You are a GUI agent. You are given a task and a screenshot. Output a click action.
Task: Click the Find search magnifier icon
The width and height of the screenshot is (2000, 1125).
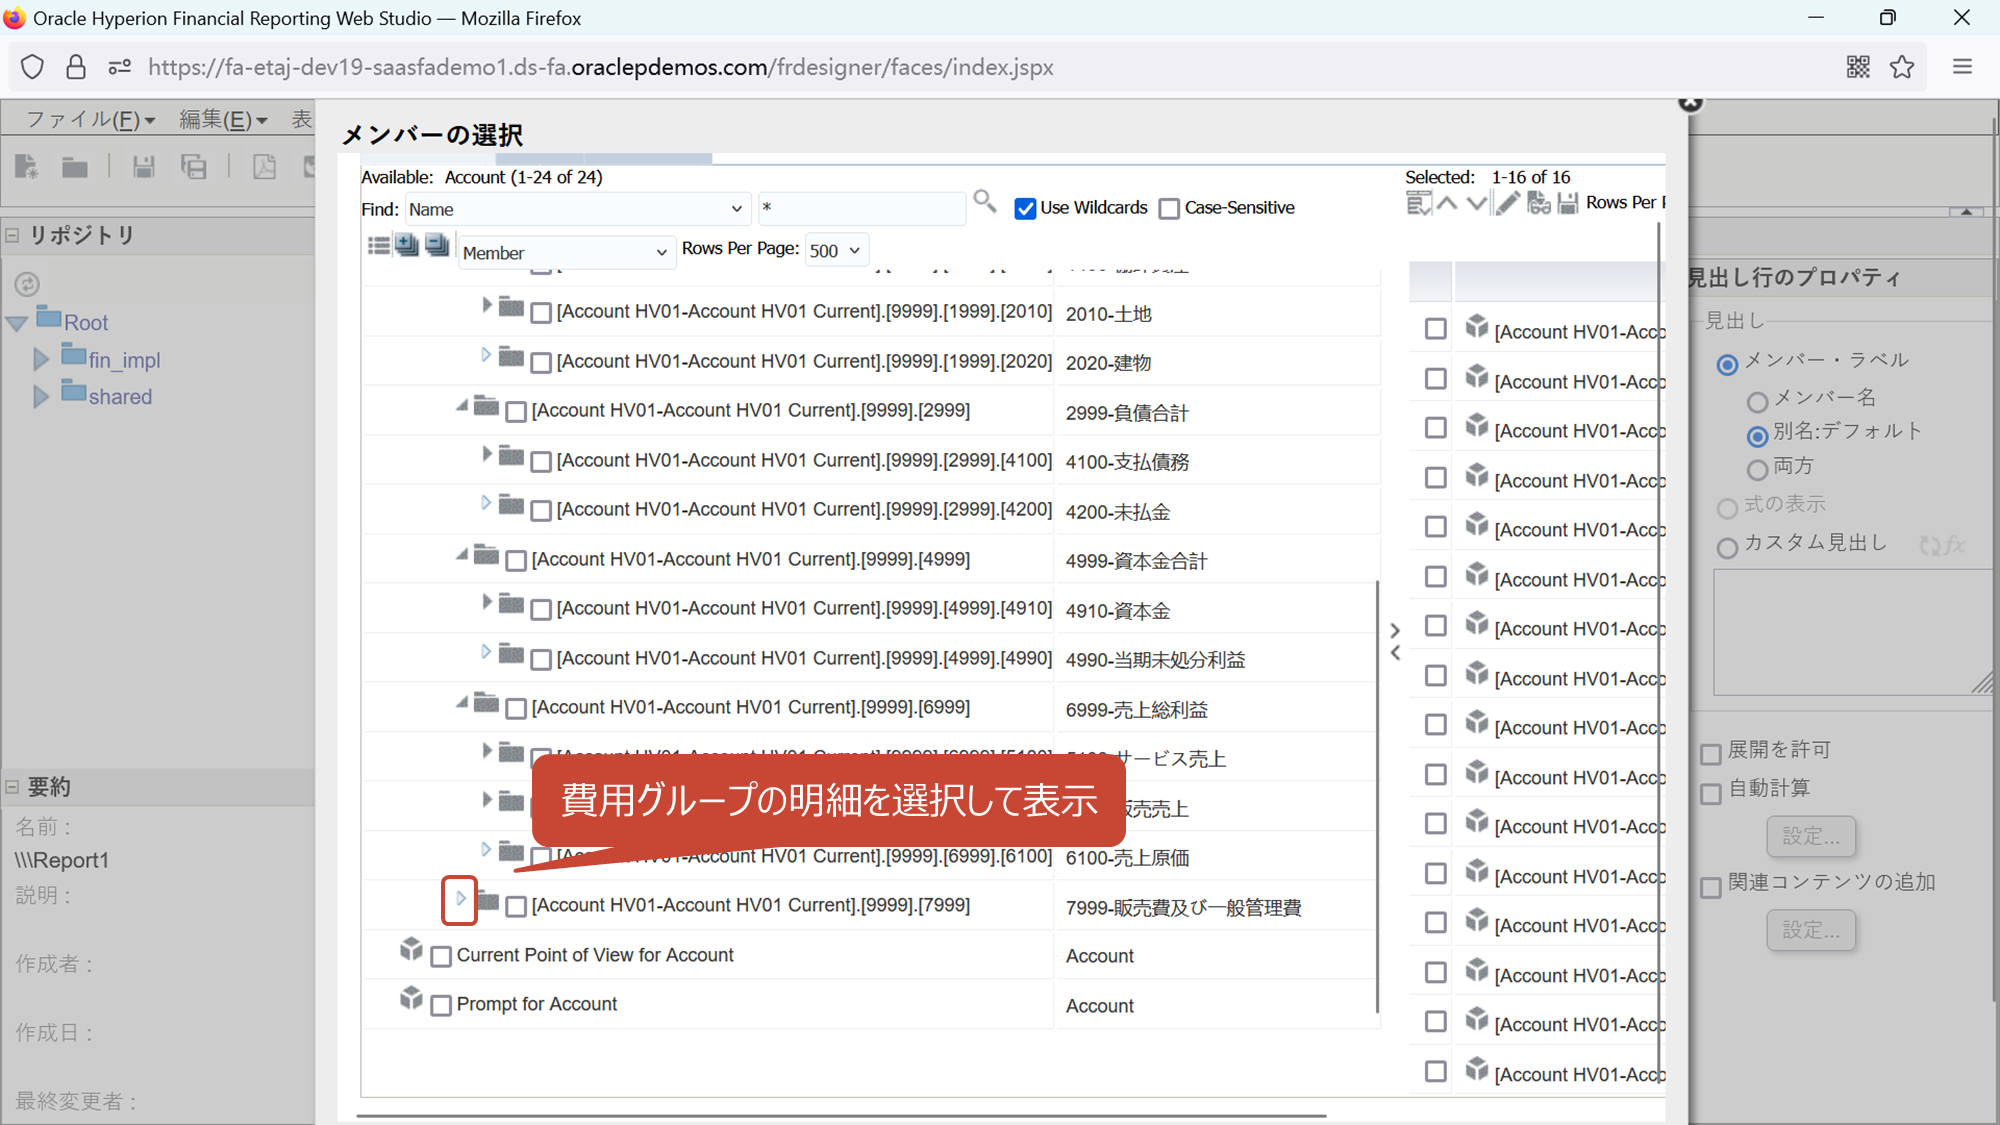pos(985,202)
